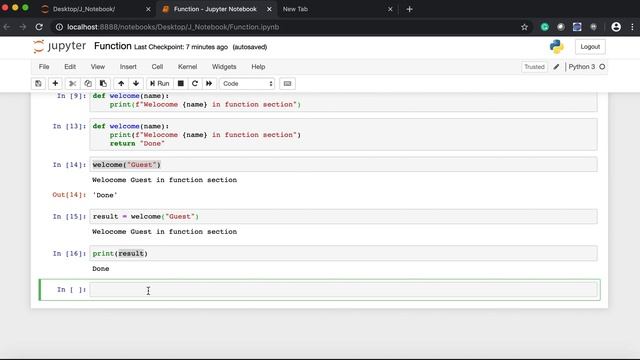Click the In [13] def welcome cell
Image resolution: width=640 pixels, height=360 pixels.
tap(343, 135)
